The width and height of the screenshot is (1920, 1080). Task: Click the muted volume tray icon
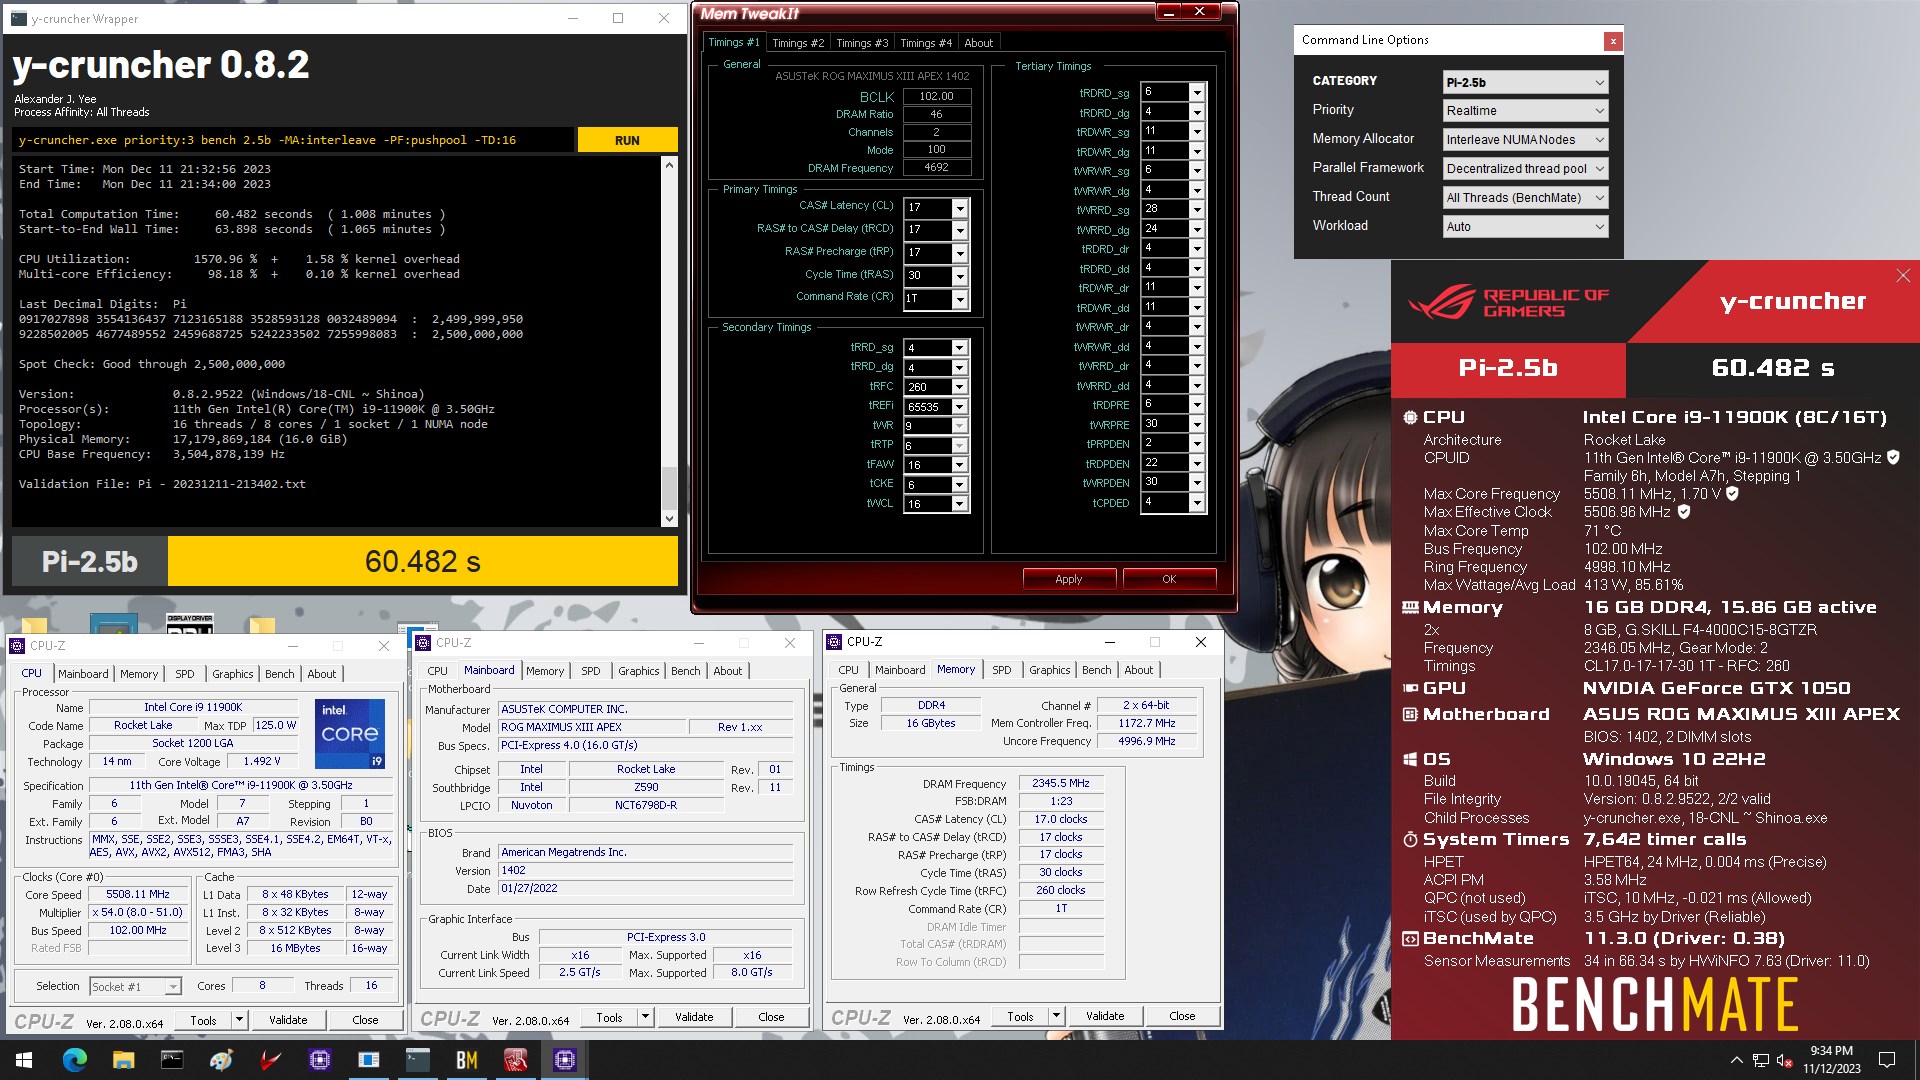(x=1784, y=1060)
